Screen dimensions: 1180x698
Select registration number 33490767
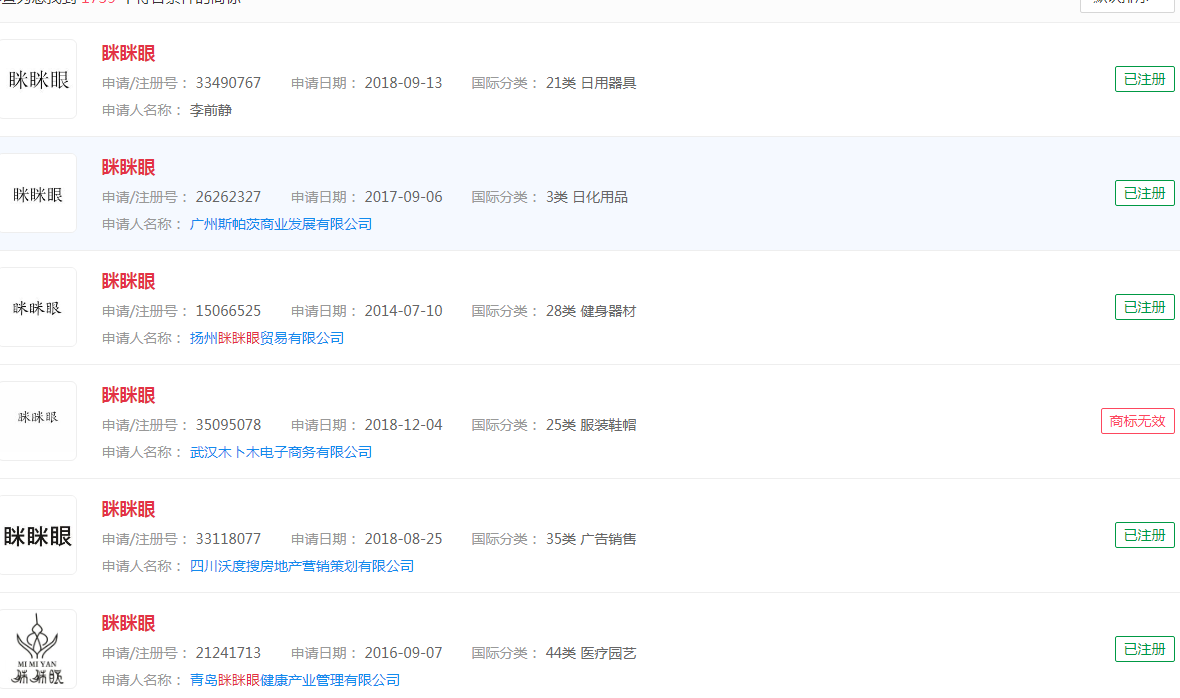(228, 83)
